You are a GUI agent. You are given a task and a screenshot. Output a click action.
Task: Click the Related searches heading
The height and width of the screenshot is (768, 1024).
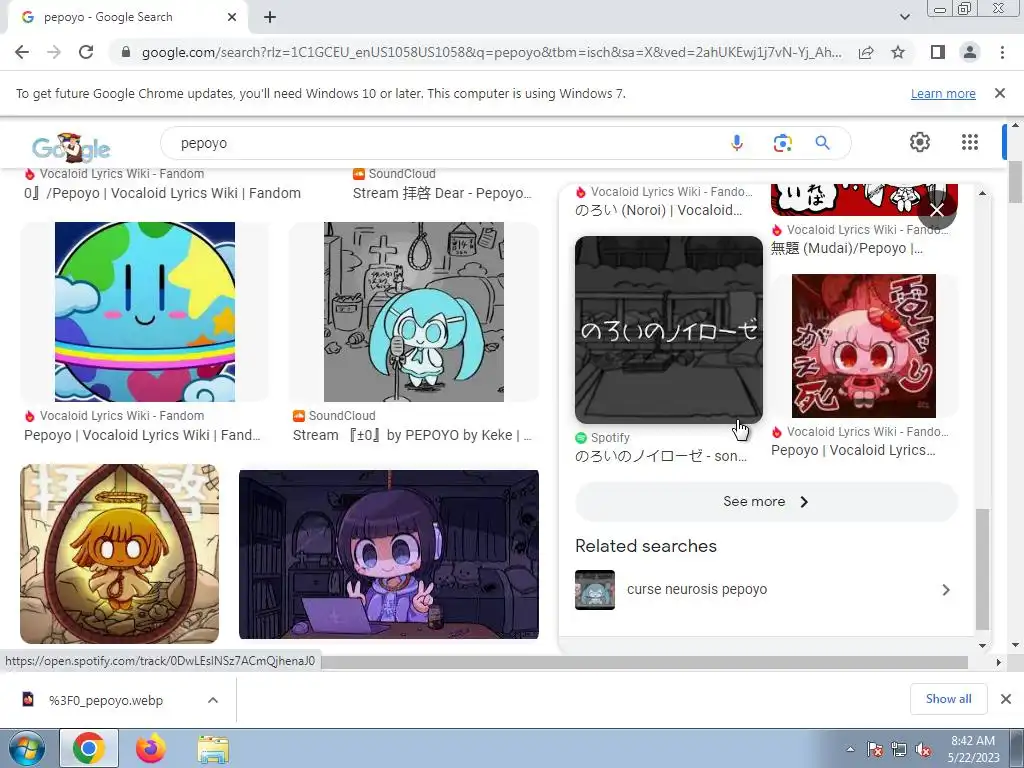(646, 546)
